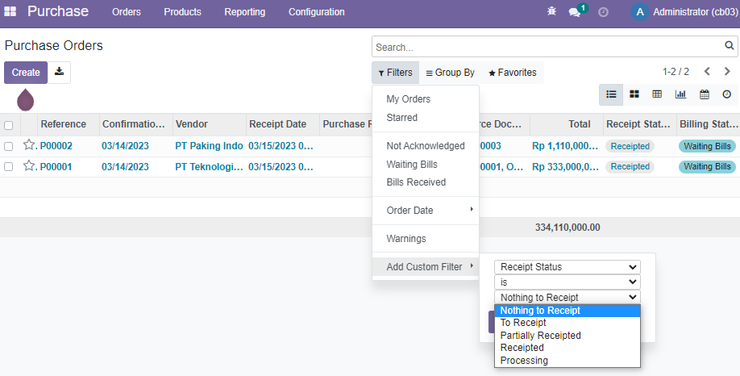Open the Reporting menu
Viewport: 740px width, 376px height.
(244, 12)
